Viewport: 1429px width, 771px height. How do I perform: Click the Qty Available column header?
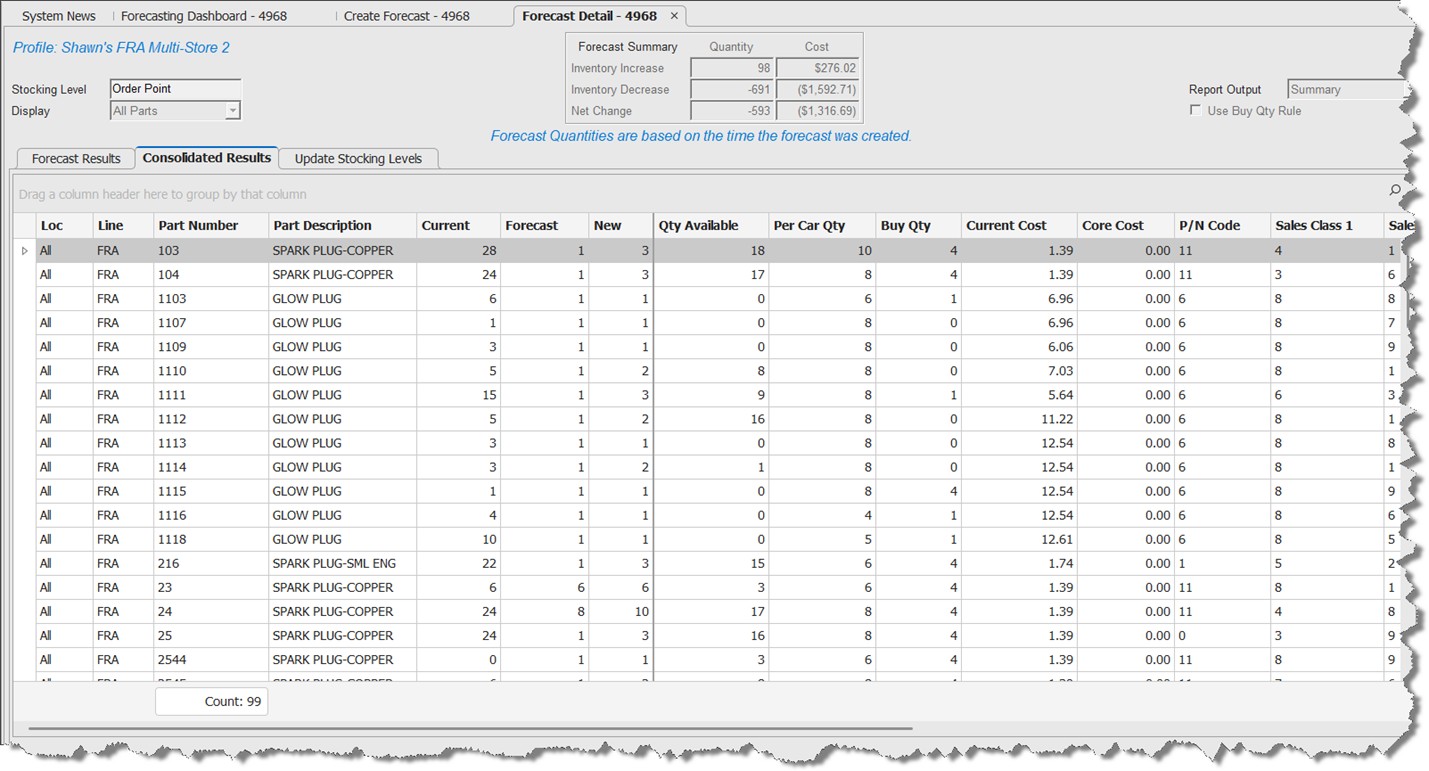[698, 226]
